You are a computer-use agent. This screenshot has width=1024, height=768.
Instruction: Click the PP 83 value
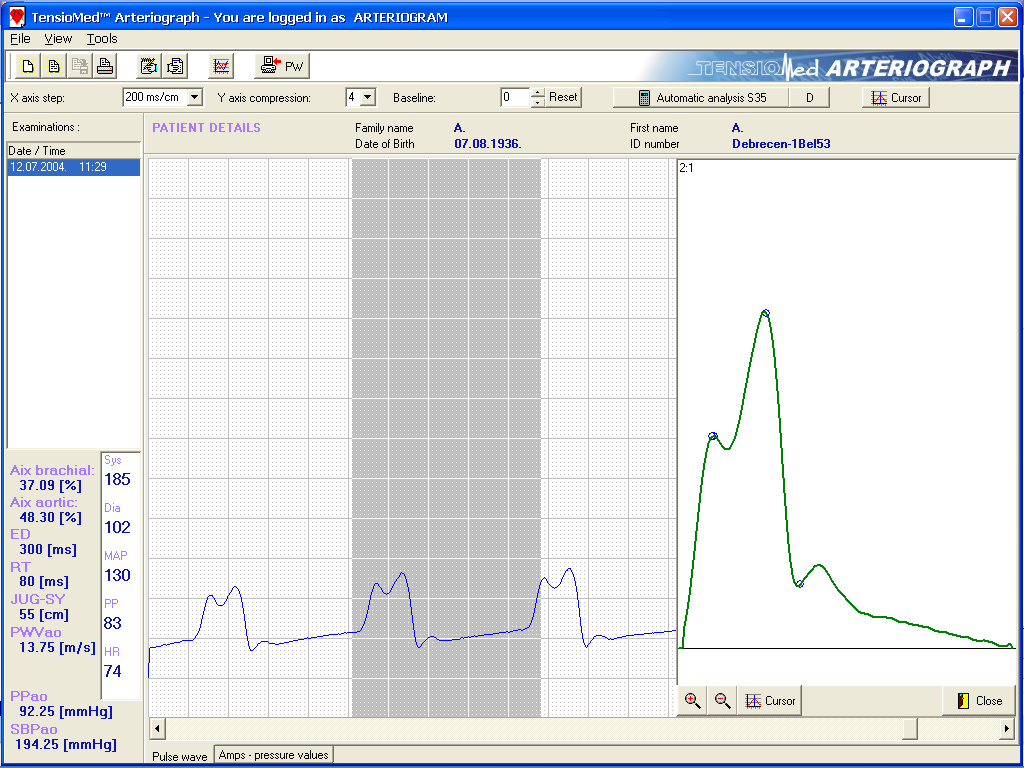tap(113, 624)
